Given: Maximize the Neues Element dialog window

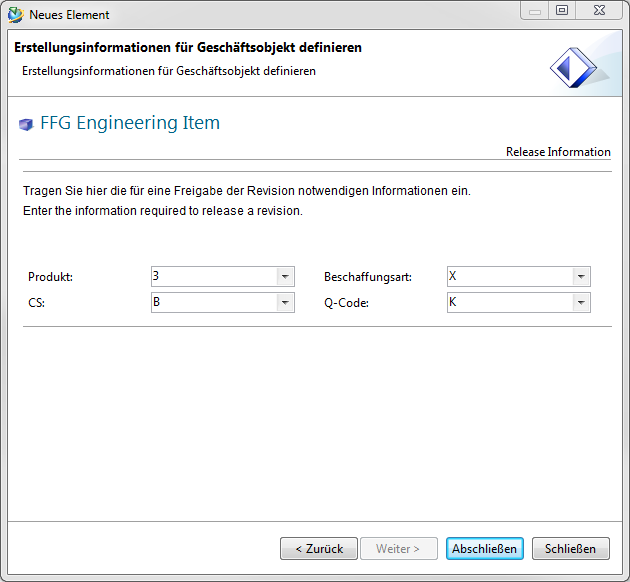Looking at the screenshot, I should tap(562, 11).
